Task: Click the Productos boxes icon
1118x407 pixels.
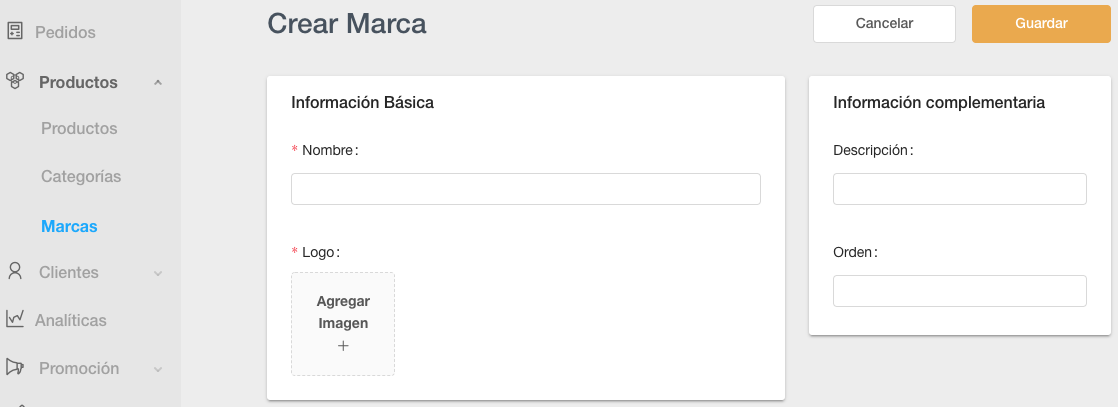Action: (x=15, y=81)
